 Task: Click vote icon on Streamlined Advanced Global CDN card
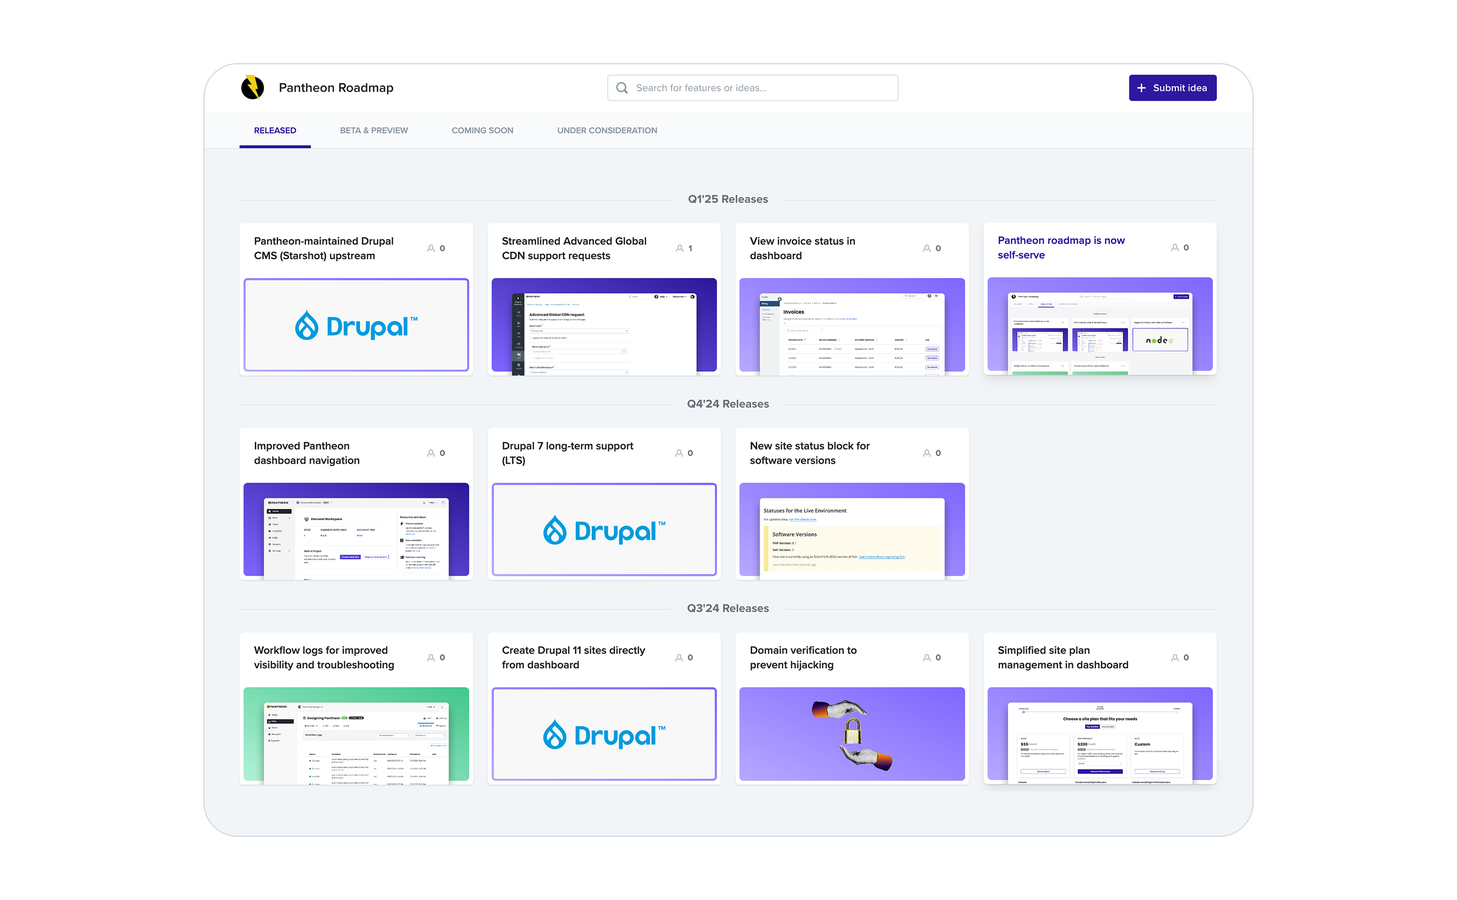pos(679,248)
